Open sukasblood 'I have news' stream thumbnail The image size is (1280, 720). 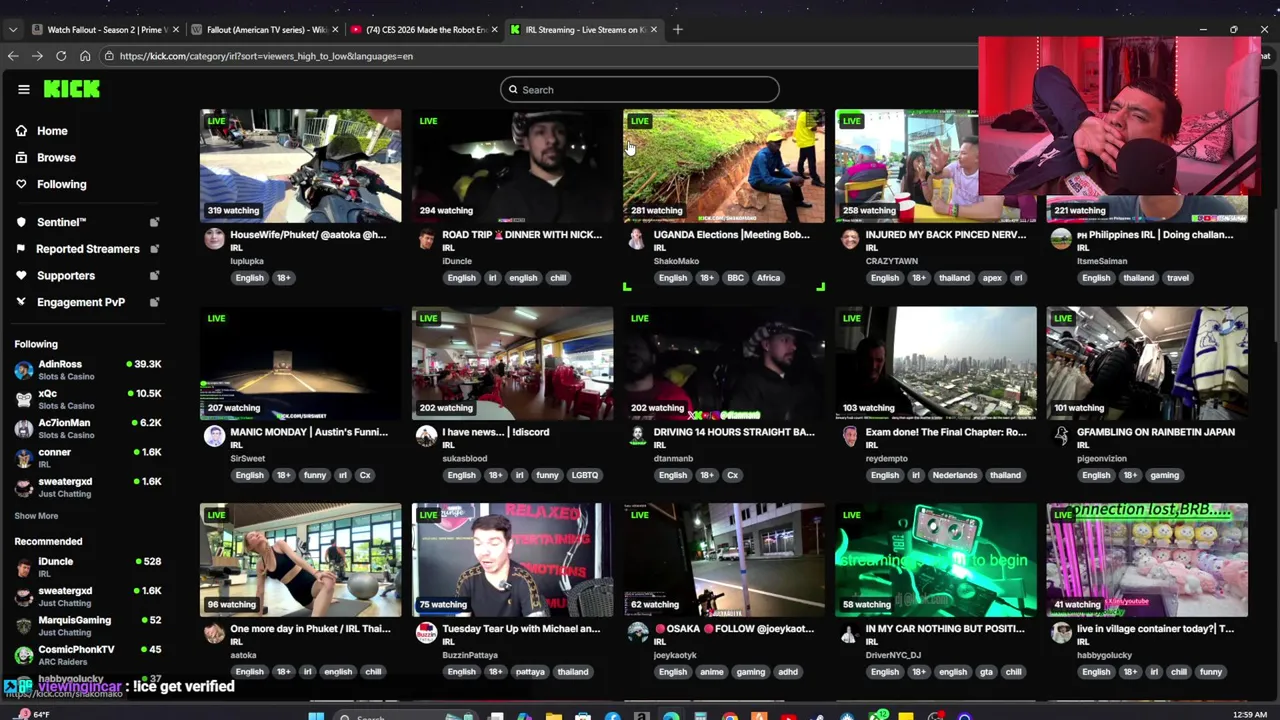click(x=512, y=363)
